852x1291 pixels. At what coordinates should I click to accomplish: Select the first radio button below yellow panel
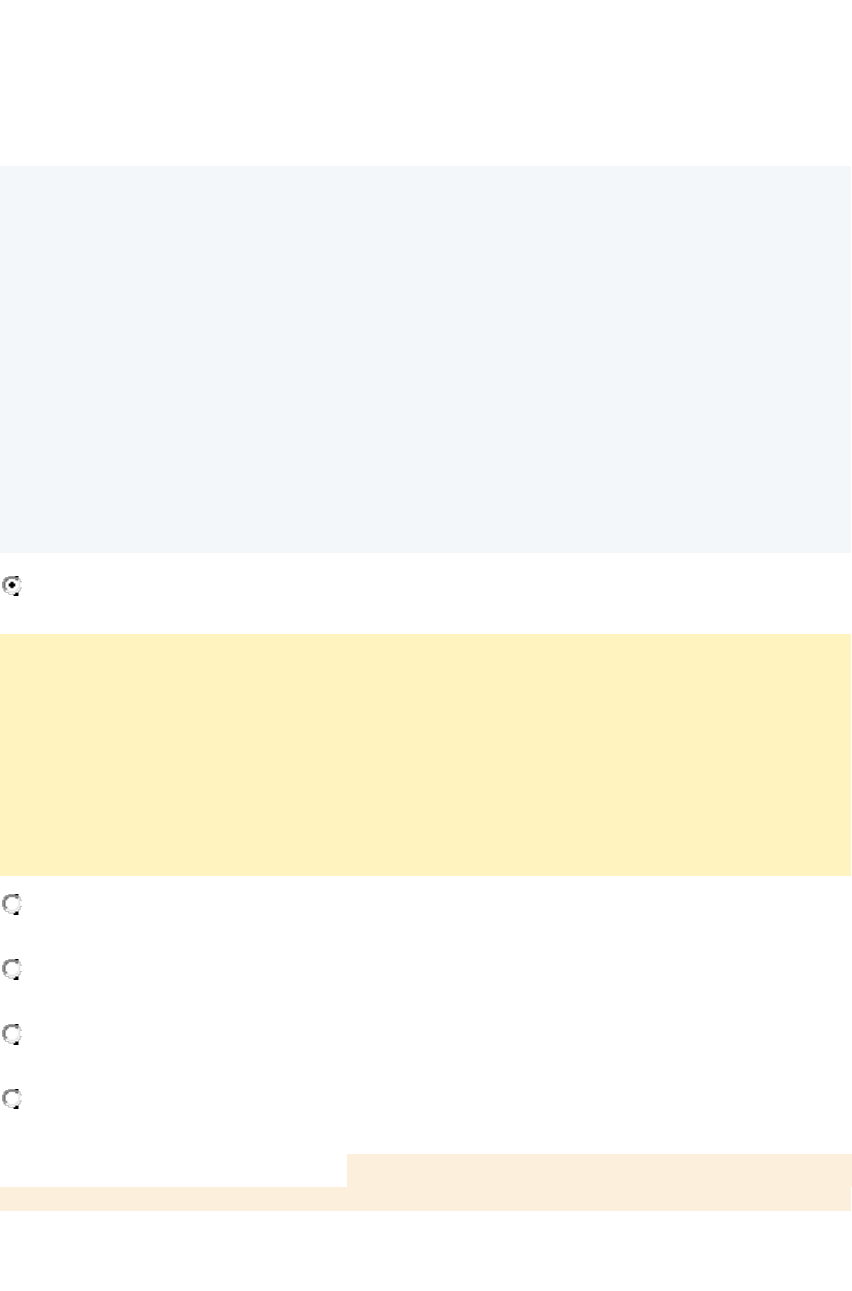13,905
